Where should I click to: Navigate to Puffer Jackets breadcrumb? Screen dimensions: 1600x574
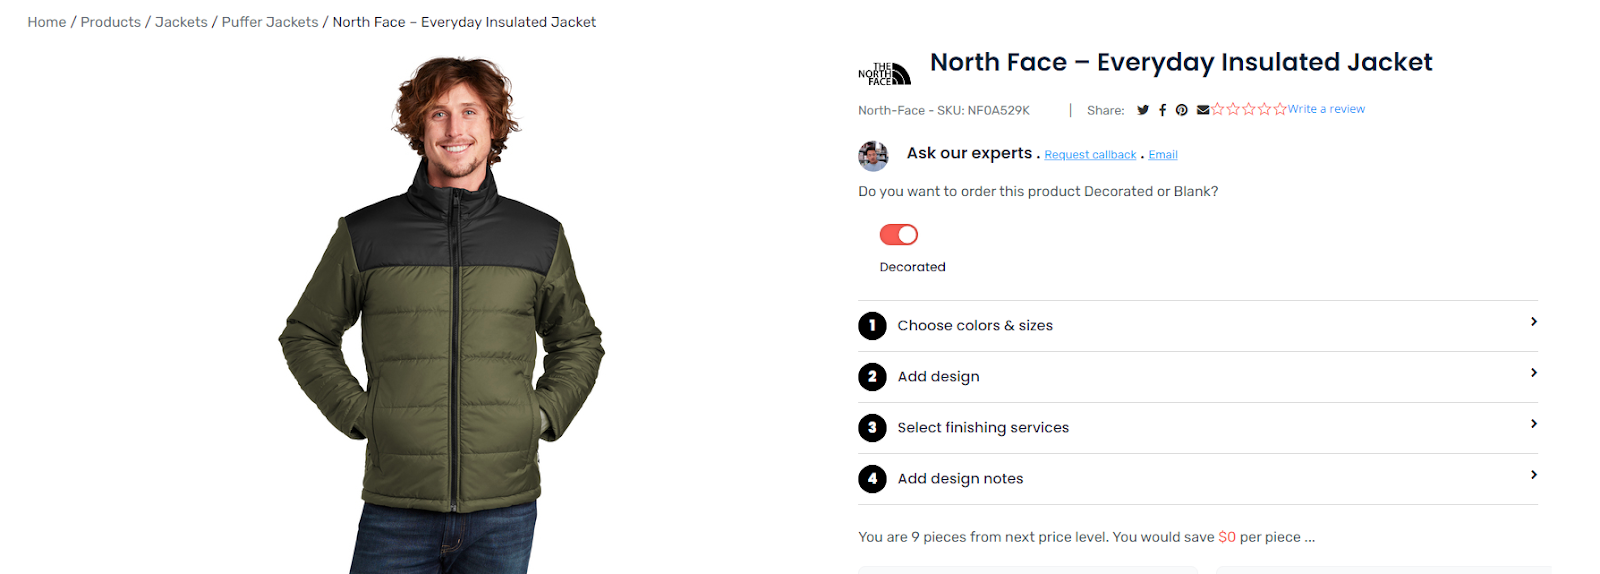[x=270, y=22]
